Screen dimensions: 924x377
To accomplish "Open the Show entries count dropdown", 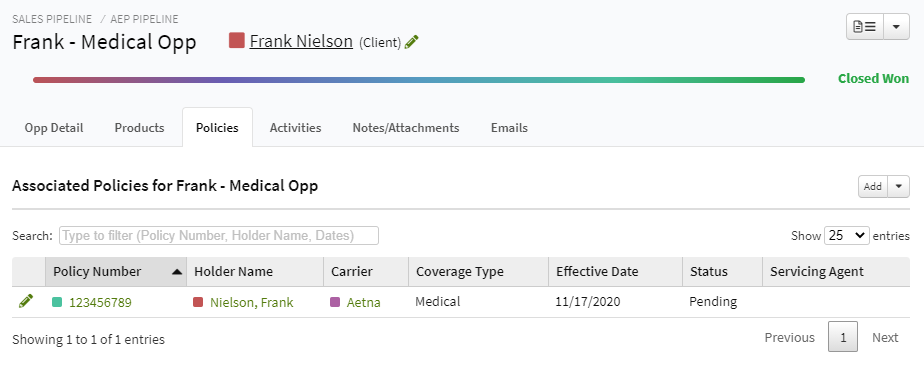I will point(847,236).
